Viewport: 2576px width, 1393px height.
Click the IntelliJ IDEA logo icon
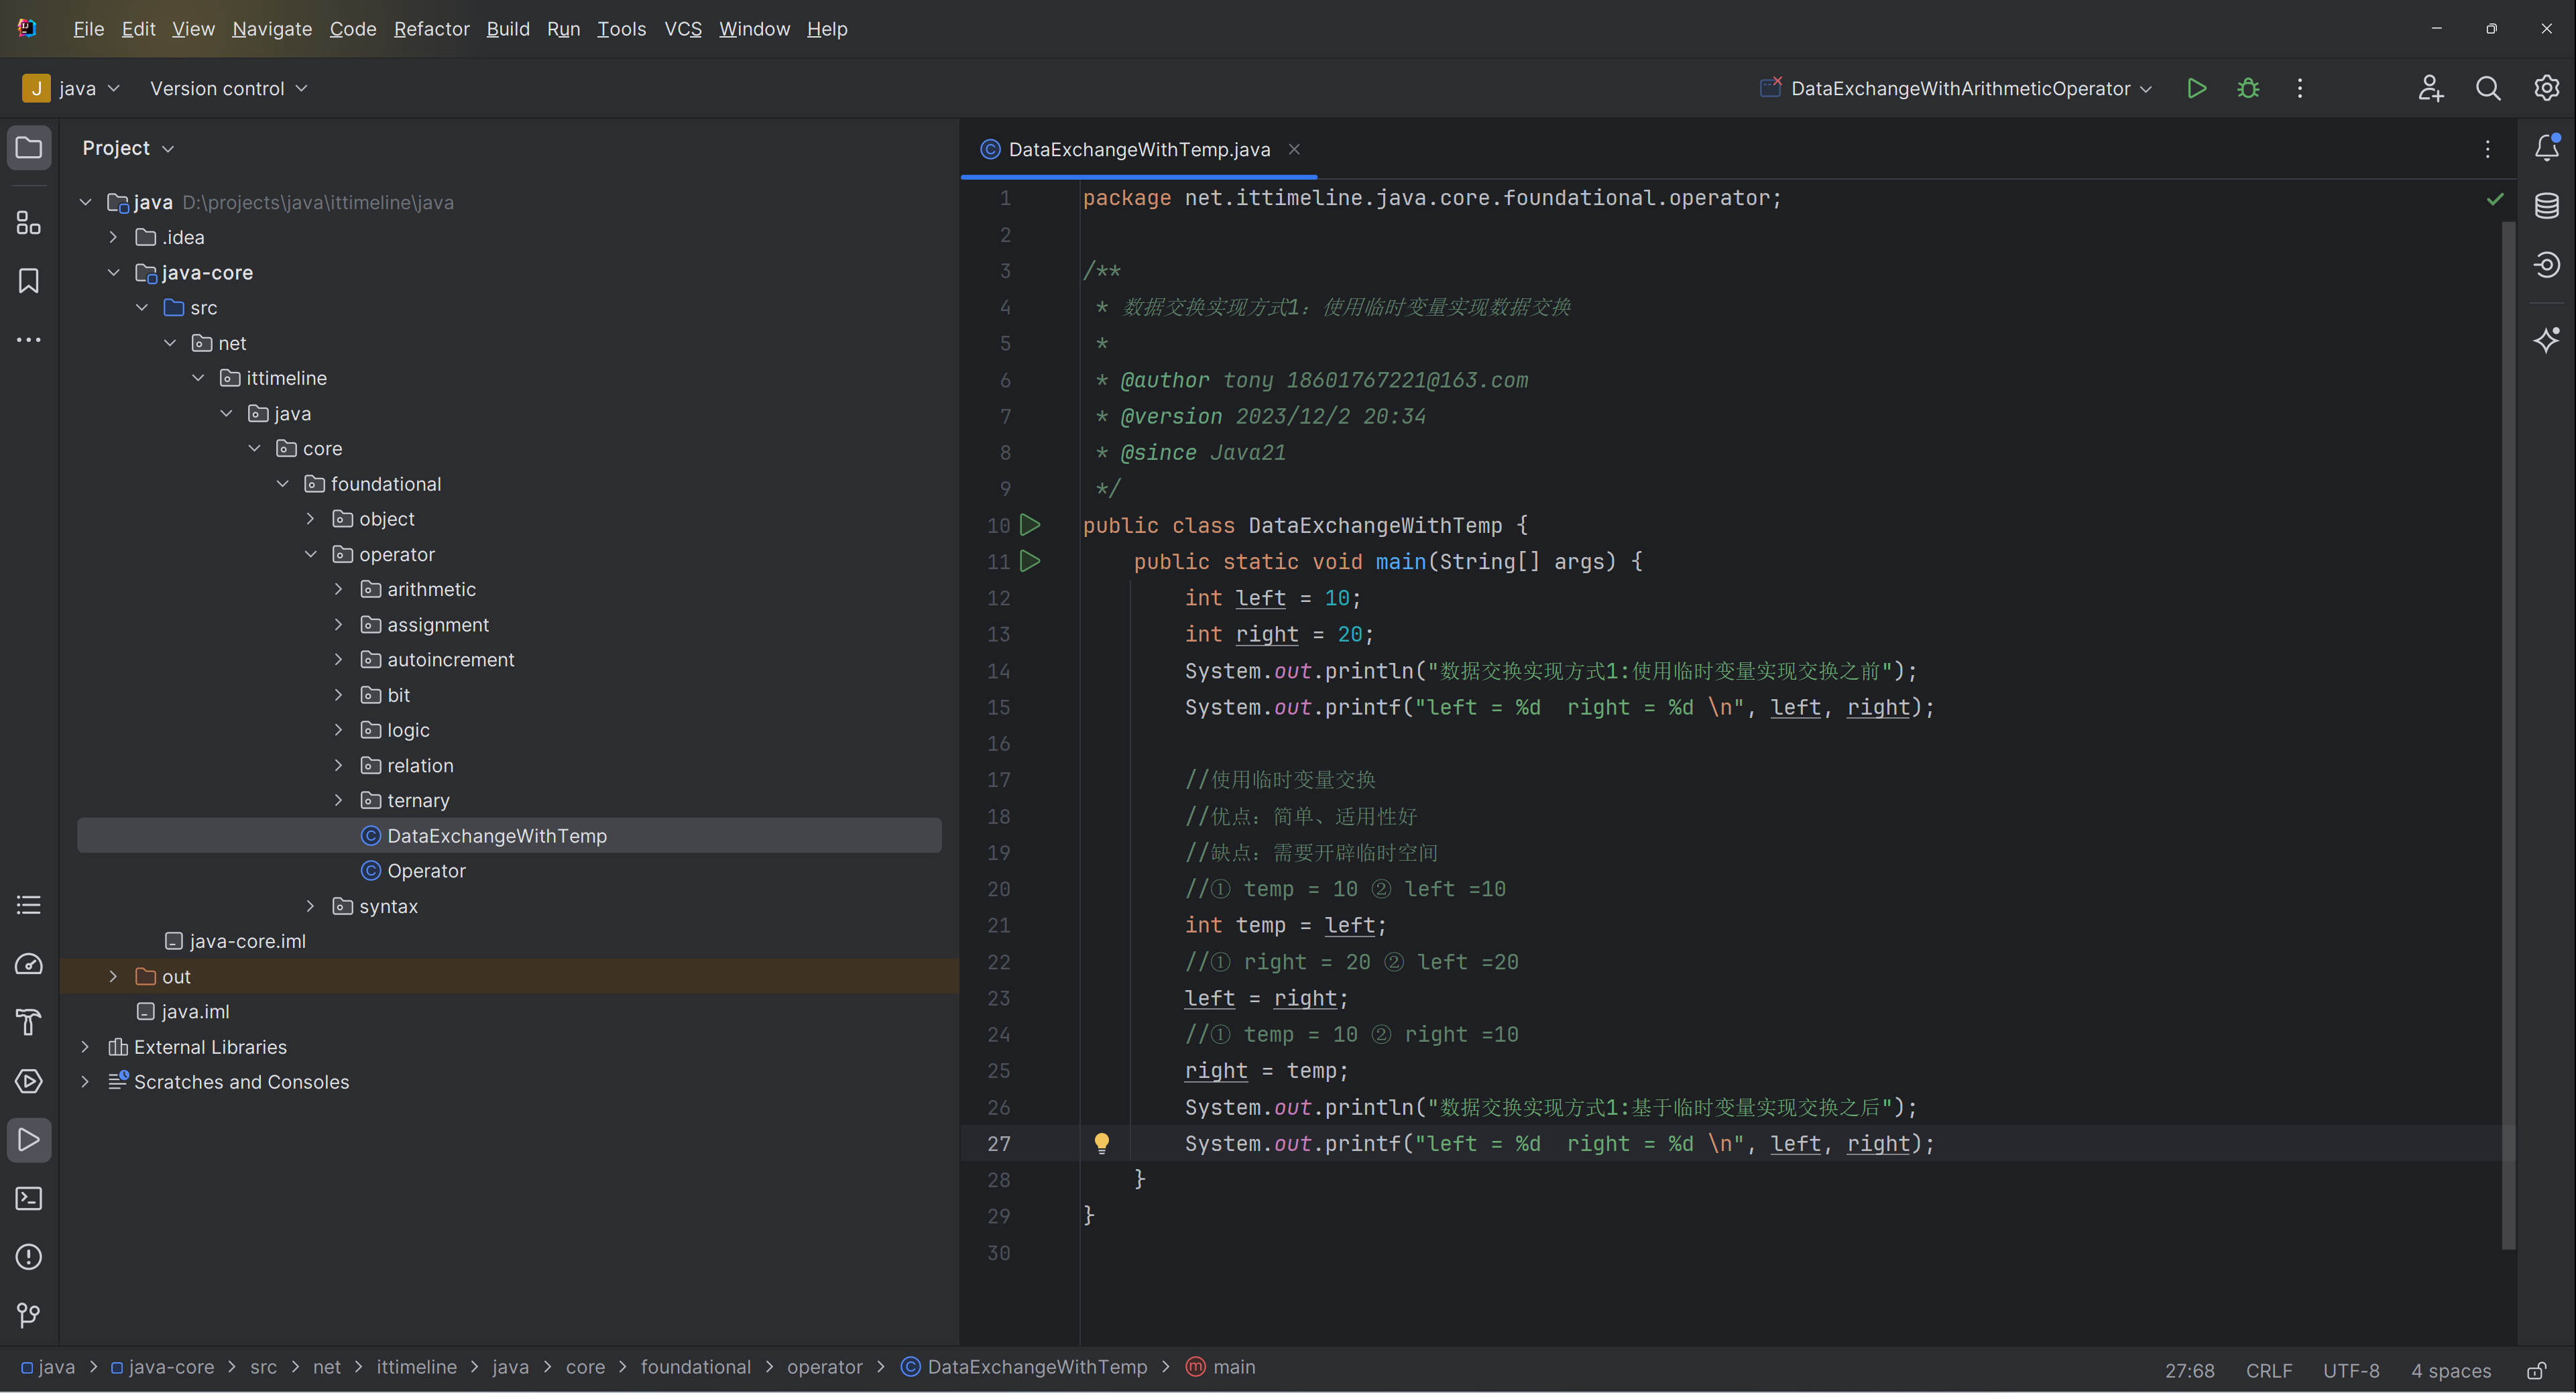click(x=27, y=28)
